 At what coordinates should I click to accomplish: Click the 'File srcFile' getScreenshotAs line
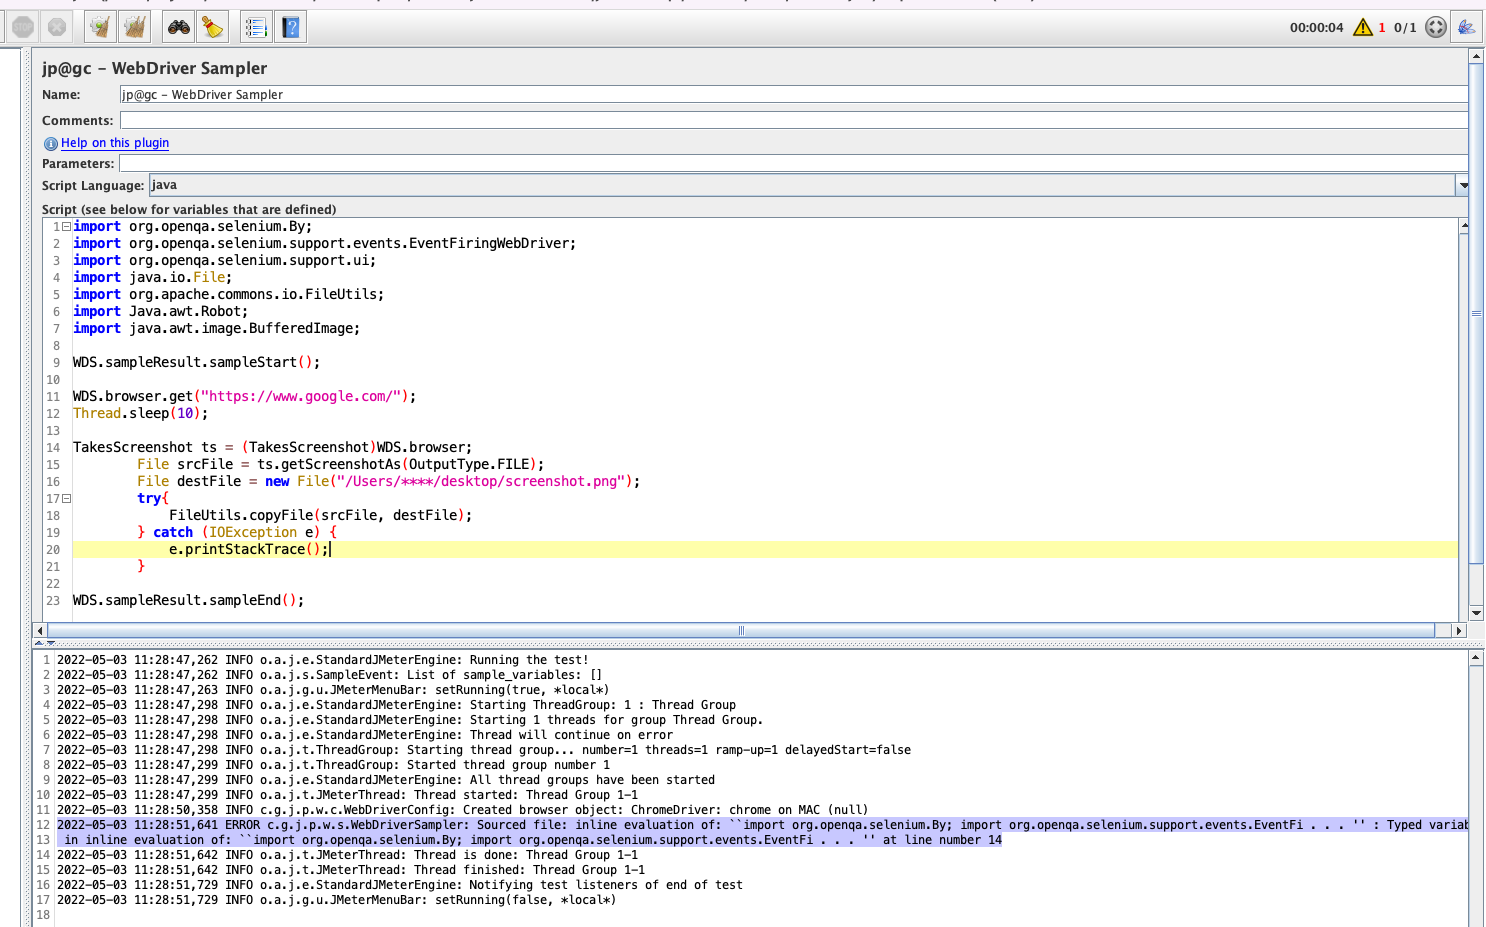coord(341,464)
